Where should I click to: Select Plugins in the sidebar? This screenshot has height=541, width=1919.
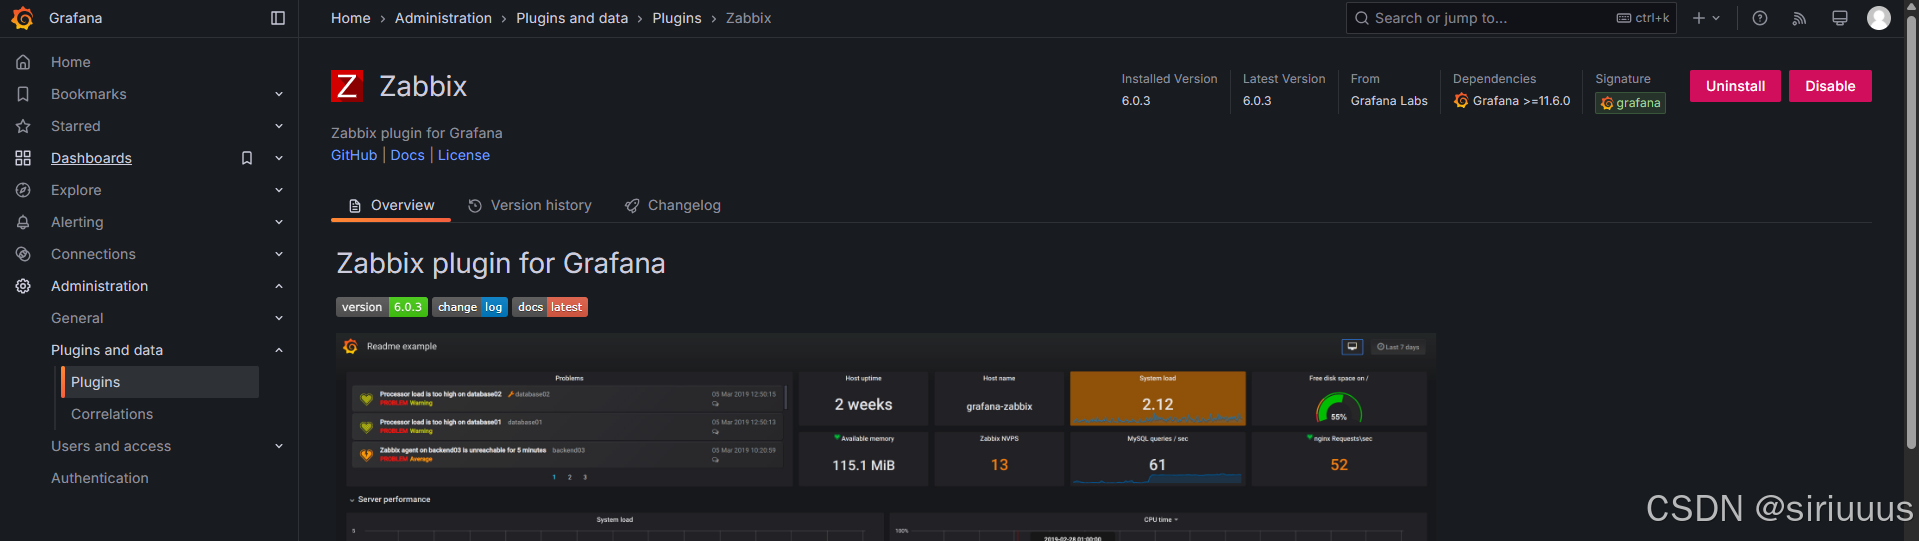click(x=160, y=382)
